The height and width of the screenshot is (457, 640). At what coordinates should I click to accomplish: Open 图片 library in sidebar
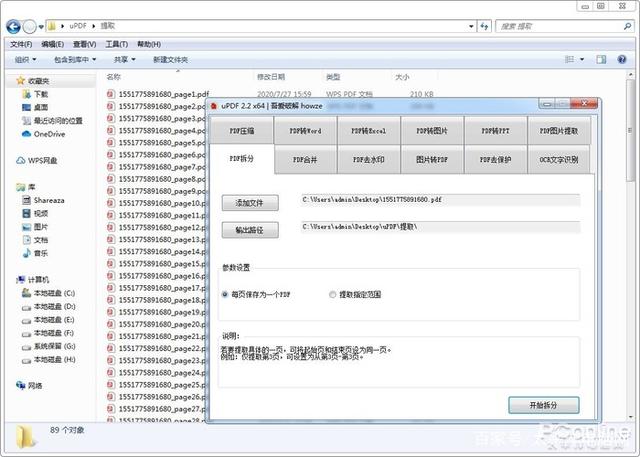coord(36,227)
